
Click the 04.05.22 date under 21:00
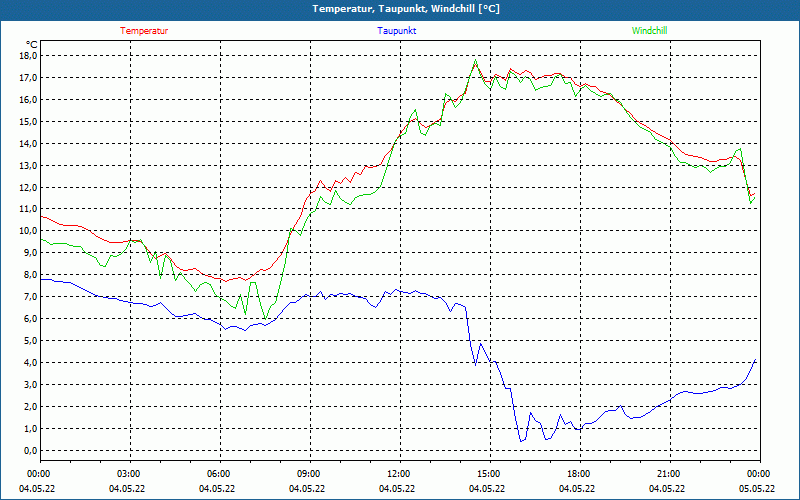(667, 489)
